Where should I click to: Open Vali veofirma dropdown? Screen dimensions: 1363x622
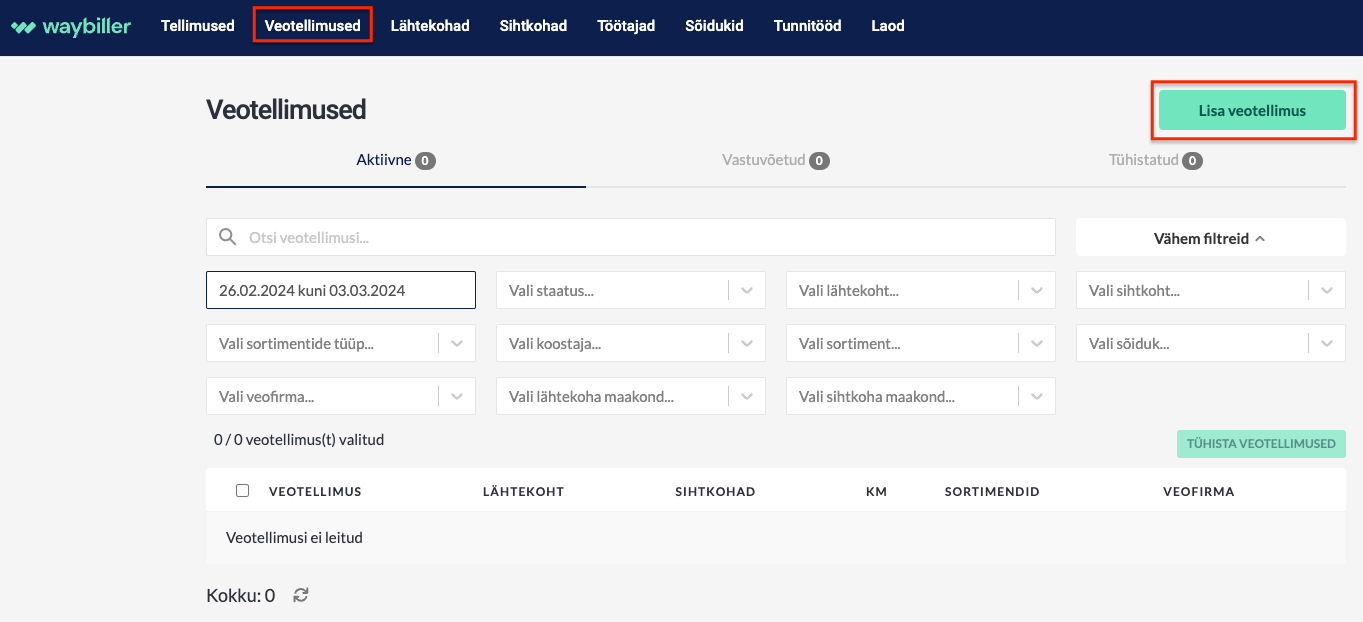pyautogui.click(x=341, y=396)
